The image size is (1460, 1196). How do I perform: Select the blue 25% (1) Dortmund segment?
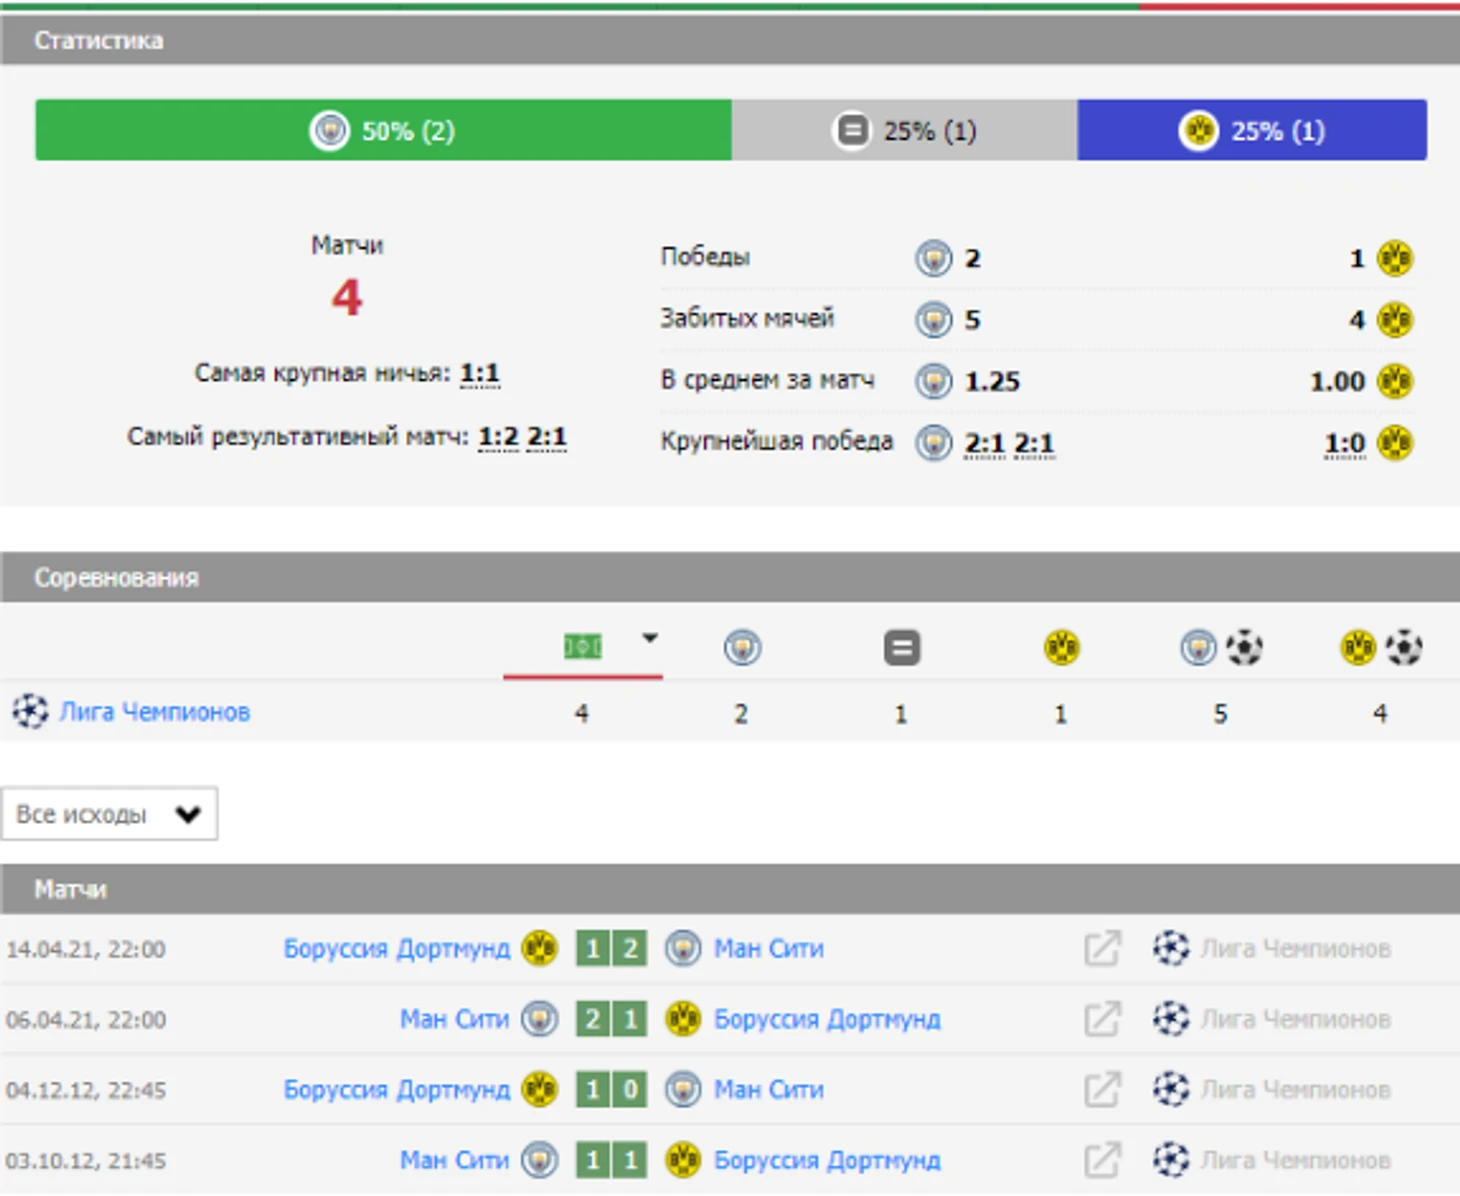point(1252,130)
